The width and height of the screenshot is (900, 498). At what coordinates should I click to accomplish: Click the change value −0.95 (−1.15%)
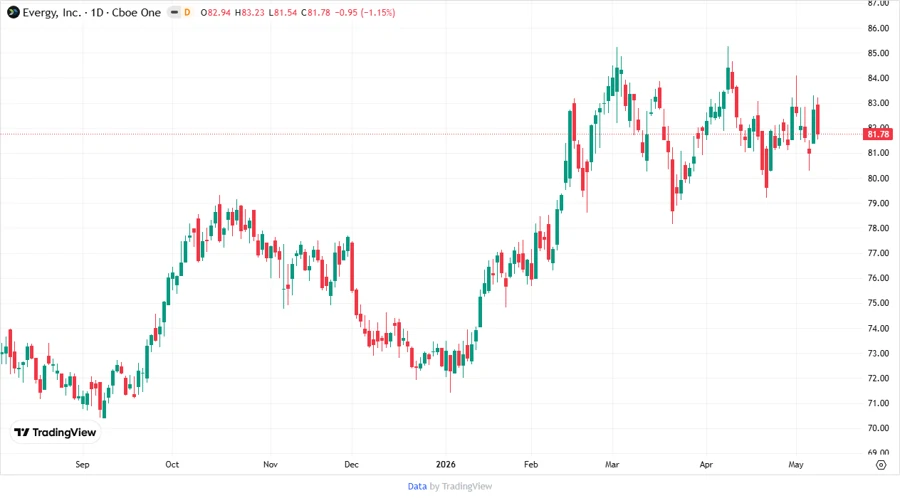pyautogui.click(x=365, y=12)
